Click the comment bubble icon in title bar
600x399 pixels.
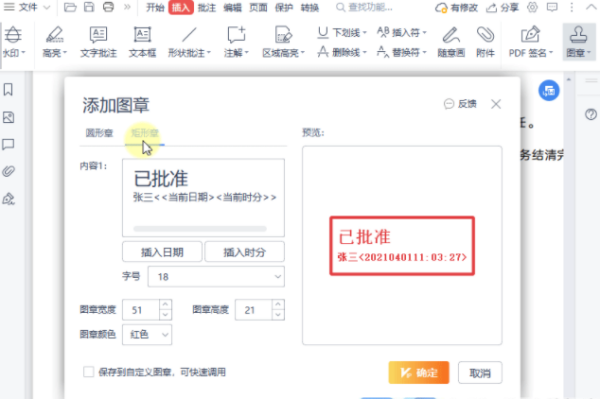(x=552, y=7)
